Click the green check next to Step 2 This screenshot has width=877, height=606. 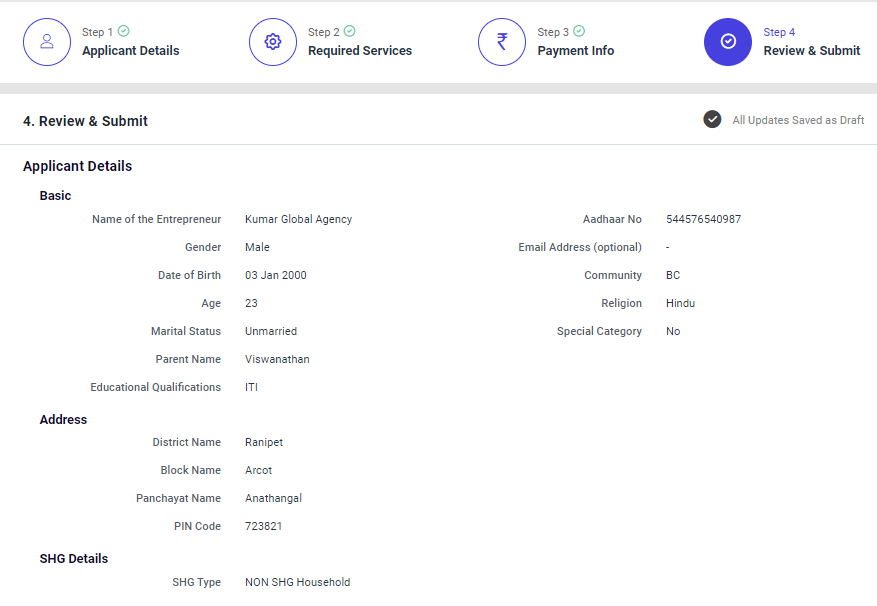350,32
